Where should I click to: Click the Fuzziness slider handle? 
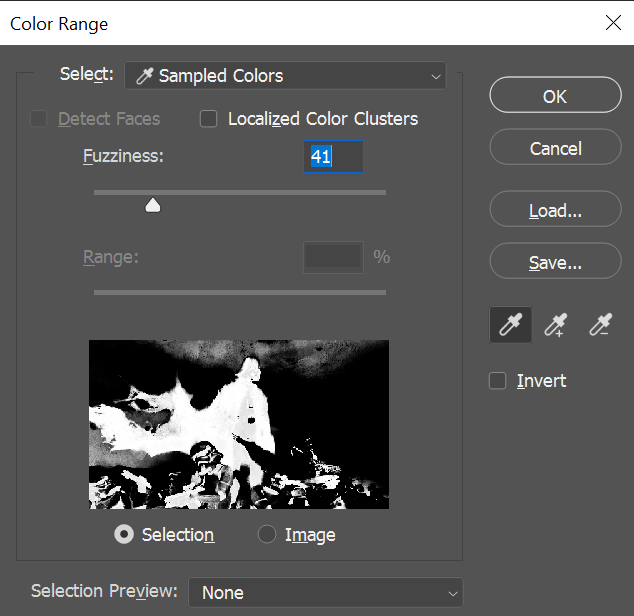pos(153,205)
